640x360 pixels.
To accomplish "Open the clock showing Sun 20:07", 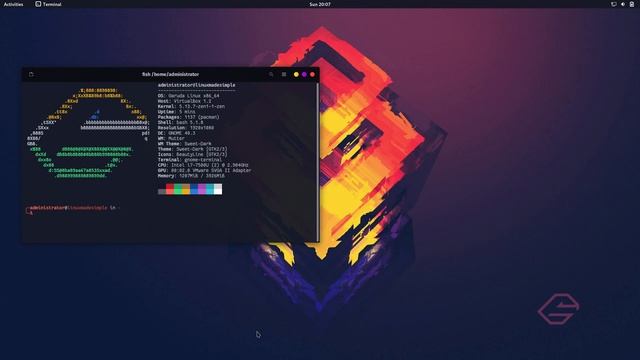I will [x=320, y=4].
